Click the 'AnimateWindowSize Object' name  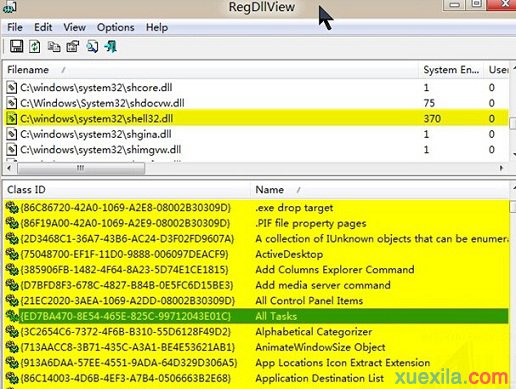tap(320, 347)
